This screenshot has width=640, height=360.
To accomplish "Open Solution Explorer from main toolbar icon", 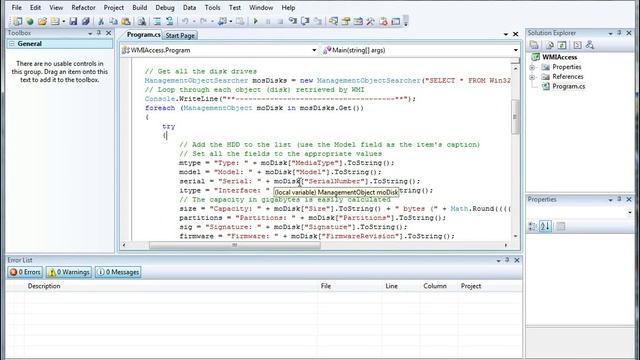I will click(x=333, y=21).
